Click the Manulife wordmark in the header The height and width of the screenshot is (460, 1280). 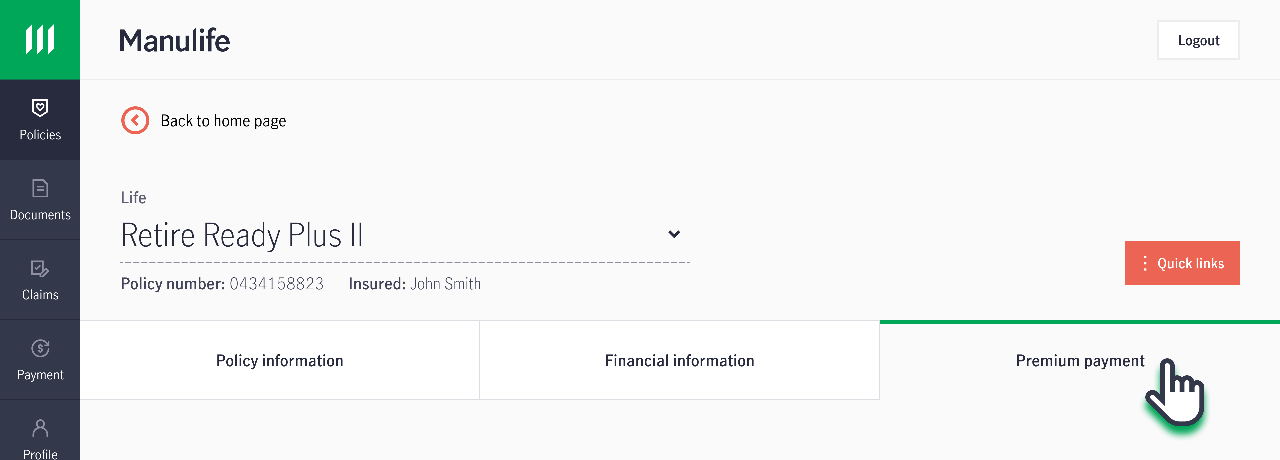pyautogui.click(x=175, y=40)
